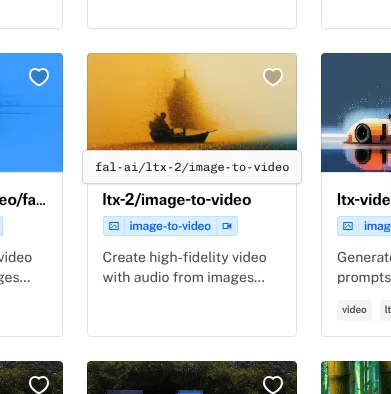Click image icon in image-to-video tag
This screenshot has height=394, width=391.
(x=114, y=226)
